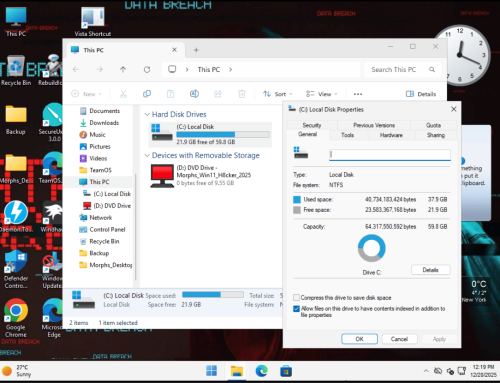Click Details button under Drive C chart
Screen dimensions: 500x383
pos(430,270)
